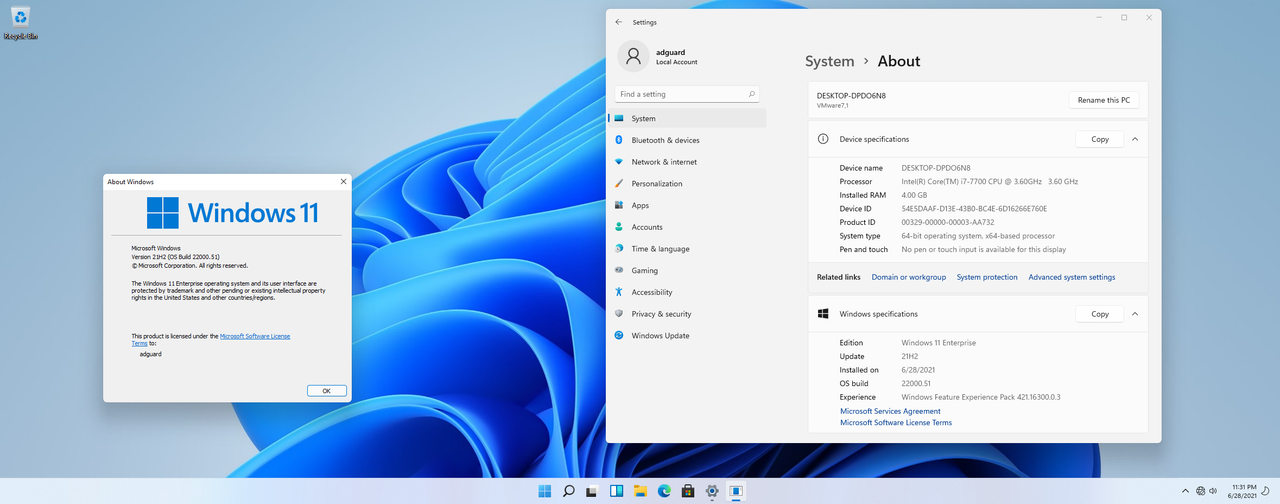Open Advanced system settings link

coord(1072,277)
